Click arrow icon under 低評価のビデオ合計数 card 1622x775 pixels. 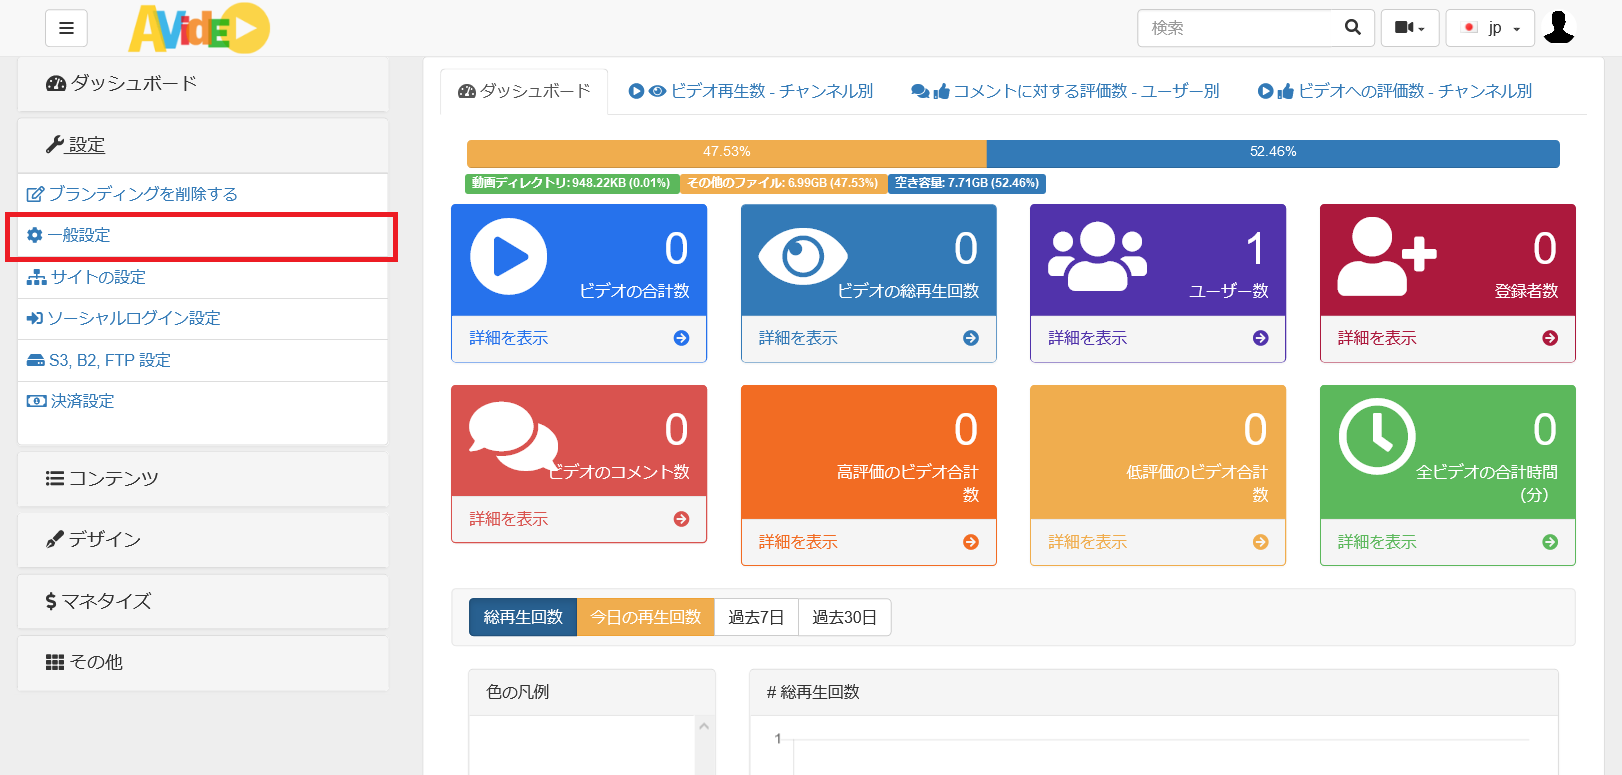1260,542
